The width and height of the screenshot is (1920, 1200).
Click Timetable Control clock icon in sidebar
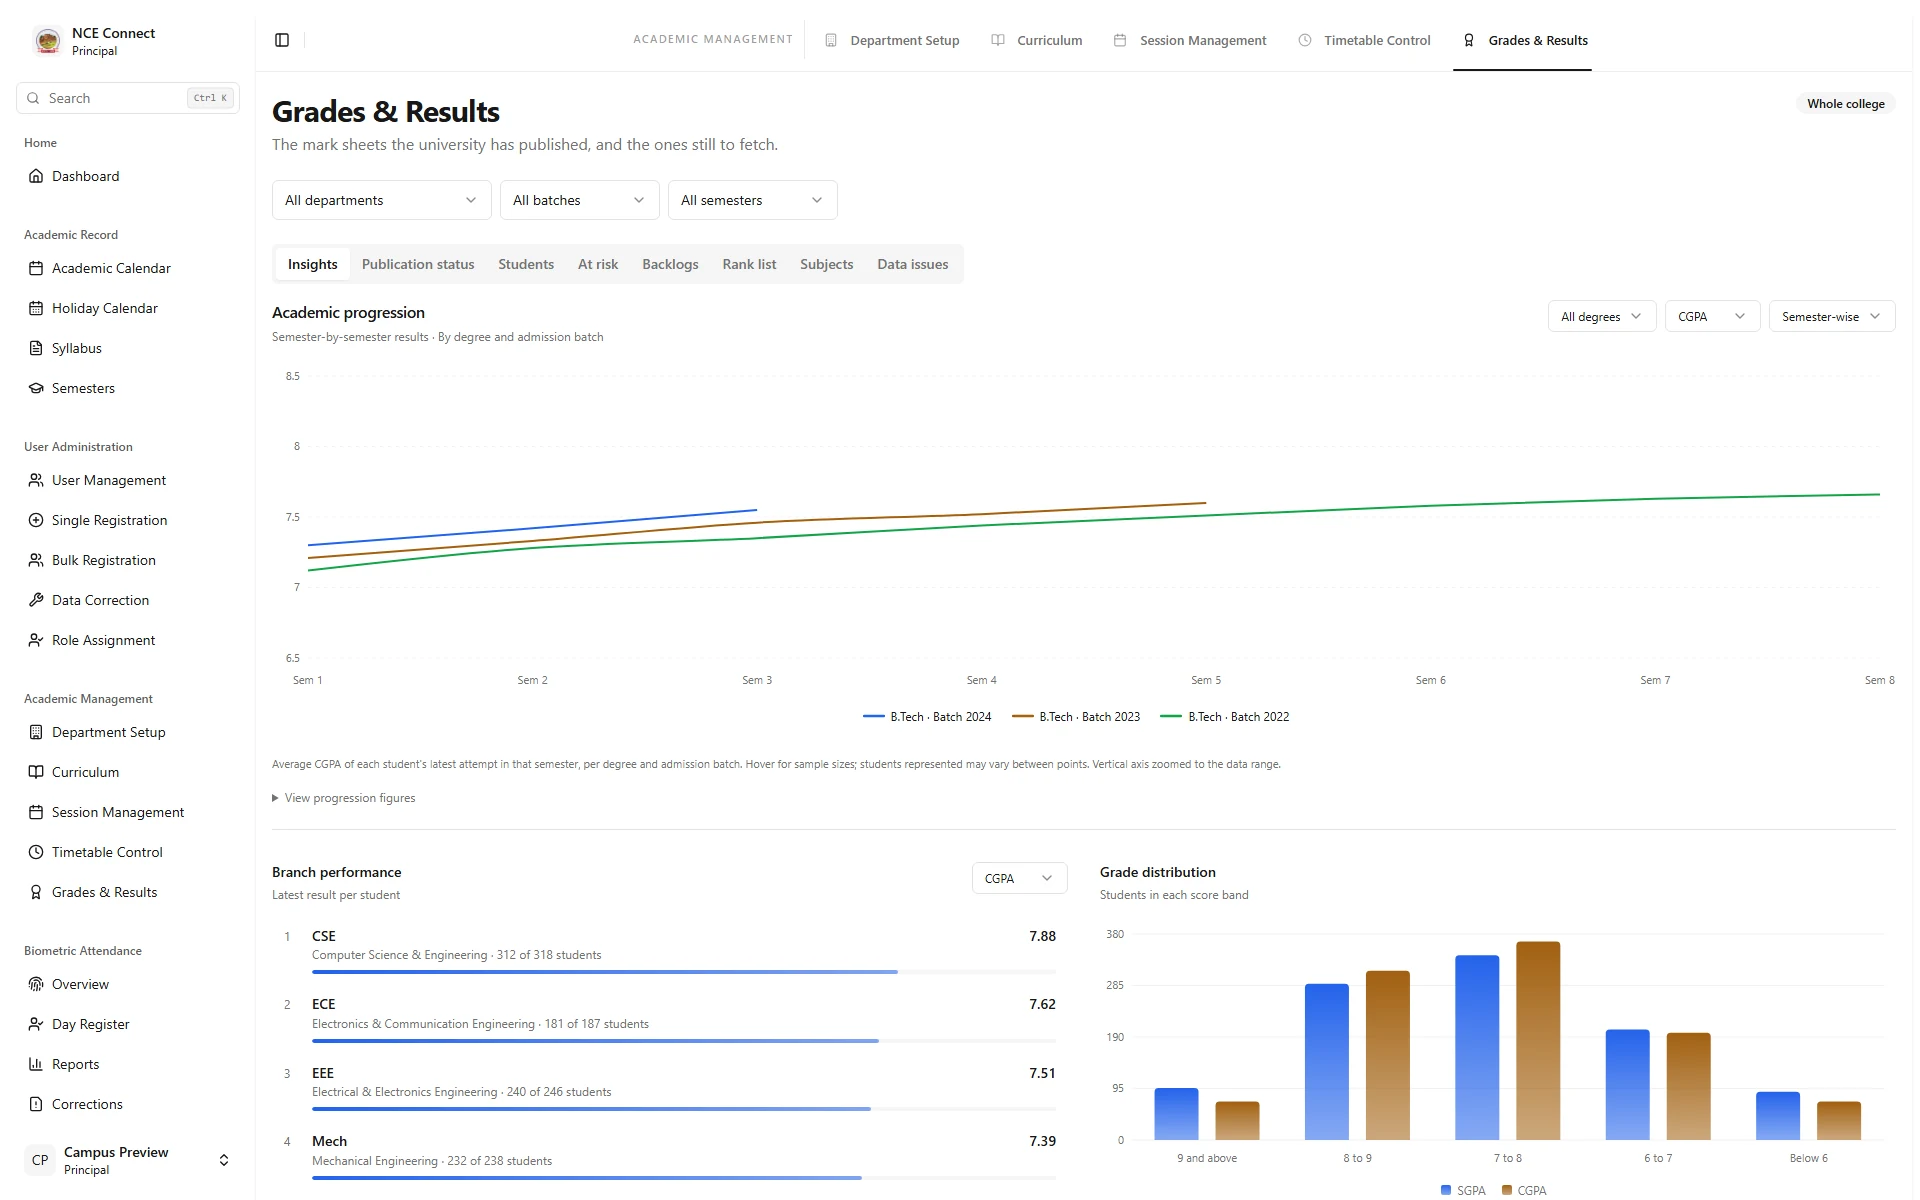[36, 852]
